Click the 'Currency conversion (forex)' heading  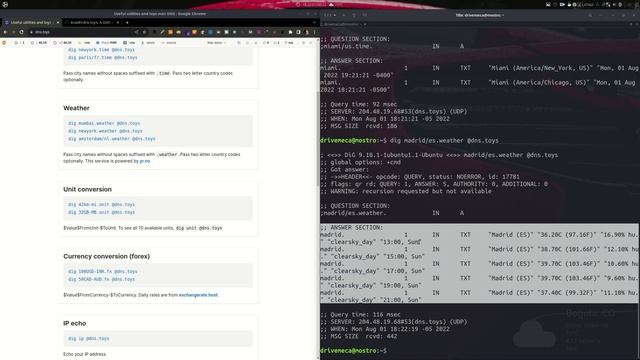[107, 256]
